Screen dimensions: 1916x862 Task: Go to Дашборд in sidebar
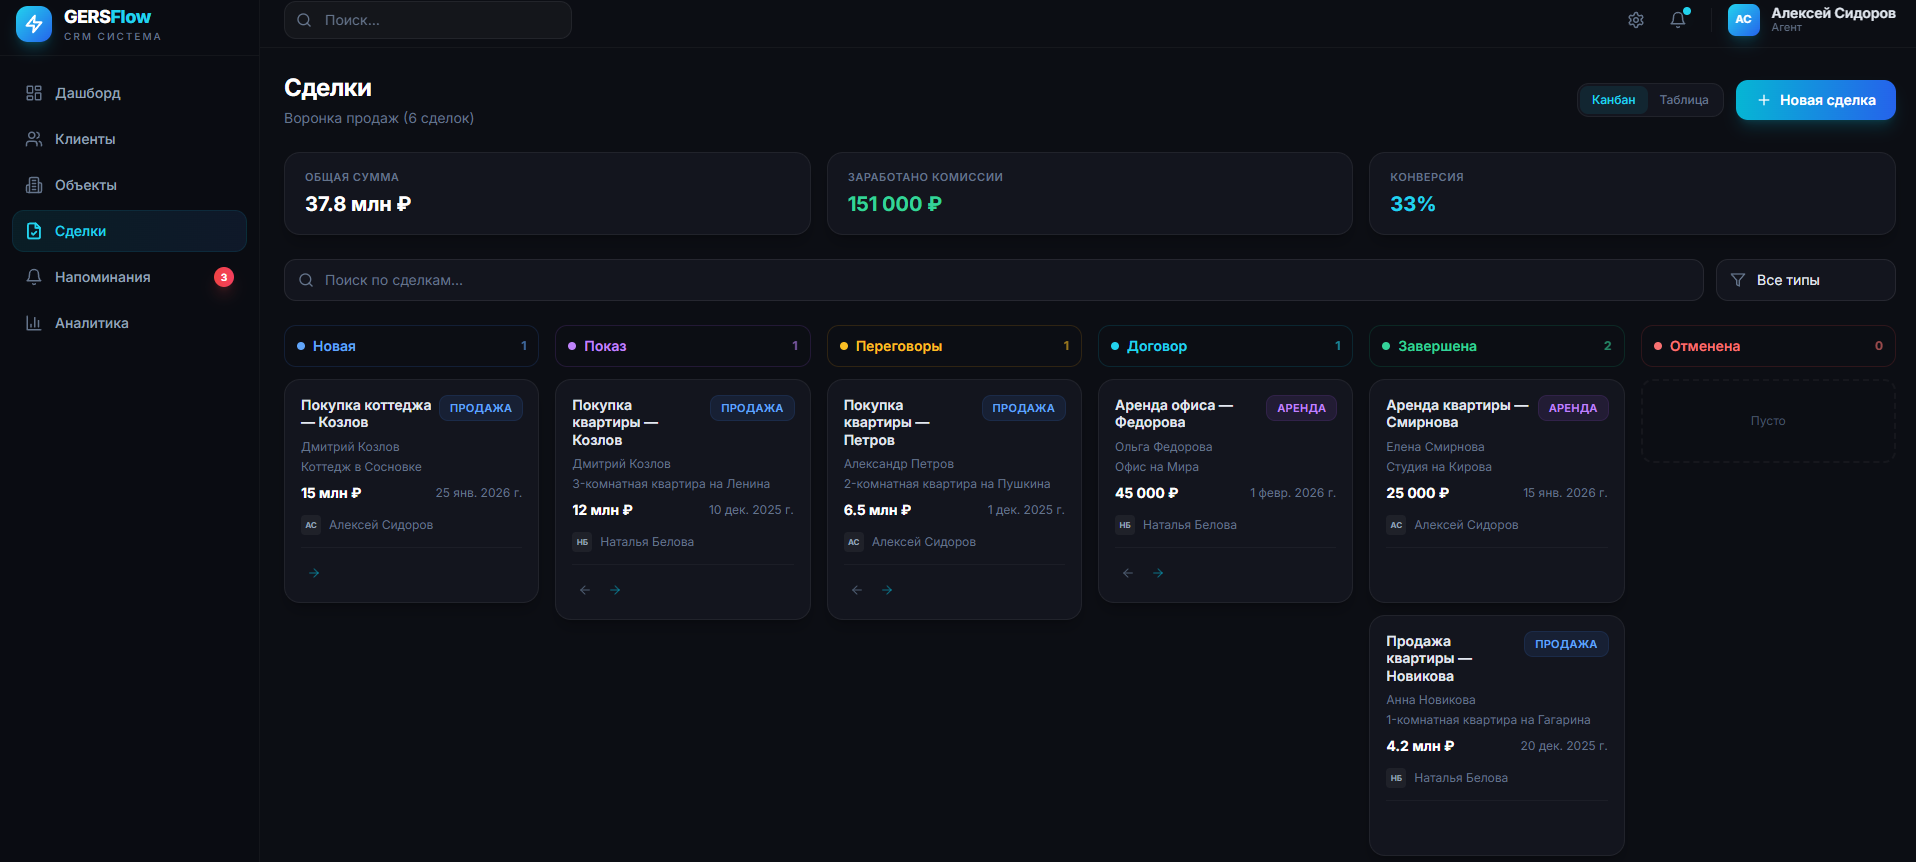[x=88, y=93]
